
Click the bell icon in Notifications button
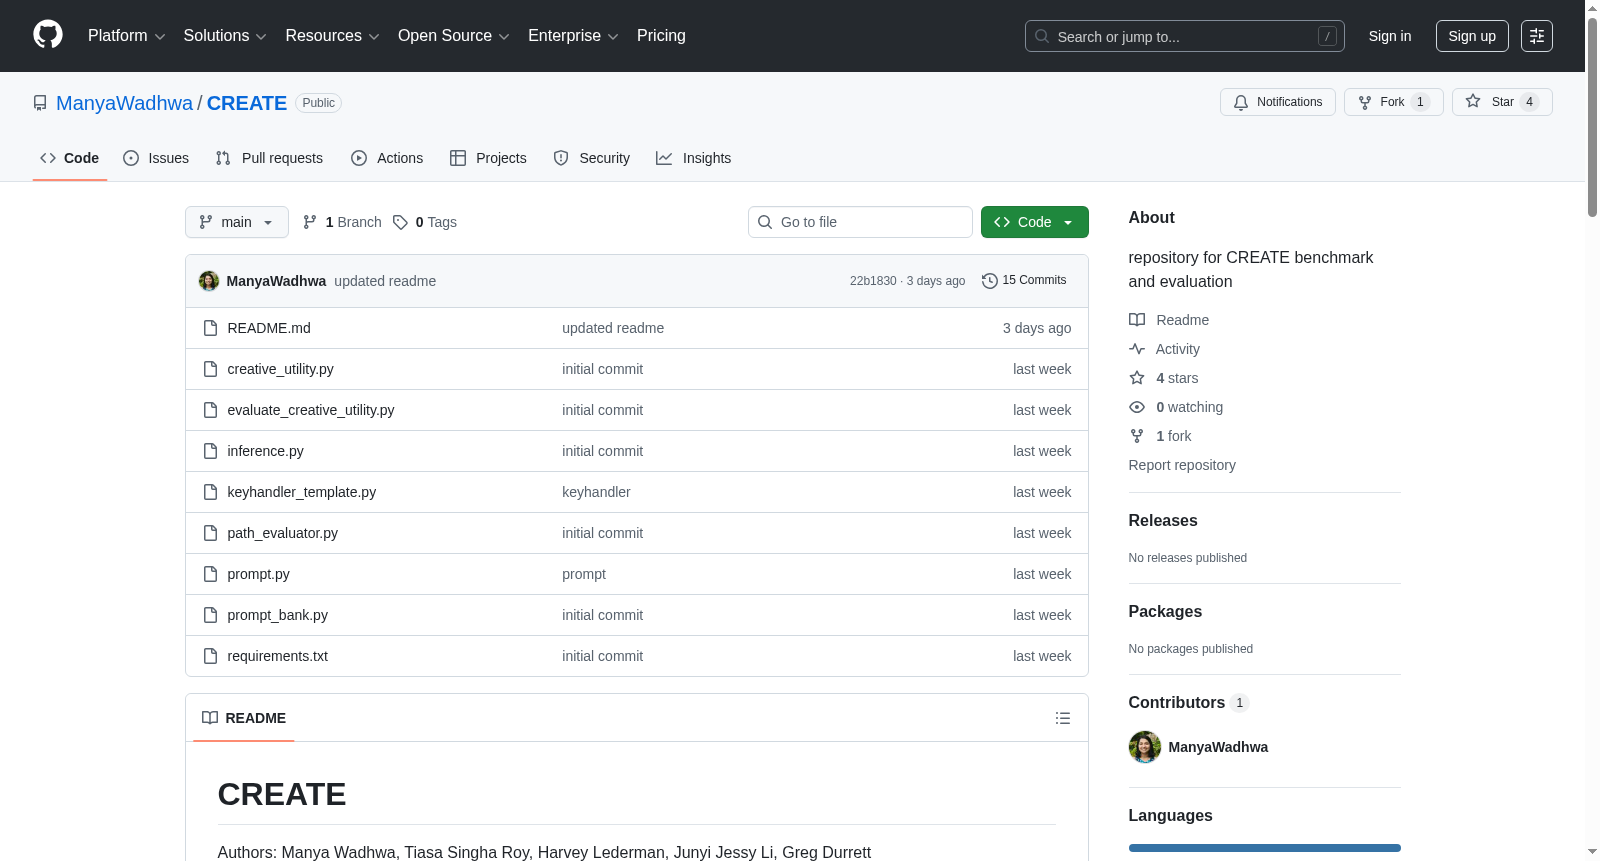[1241, 102]
